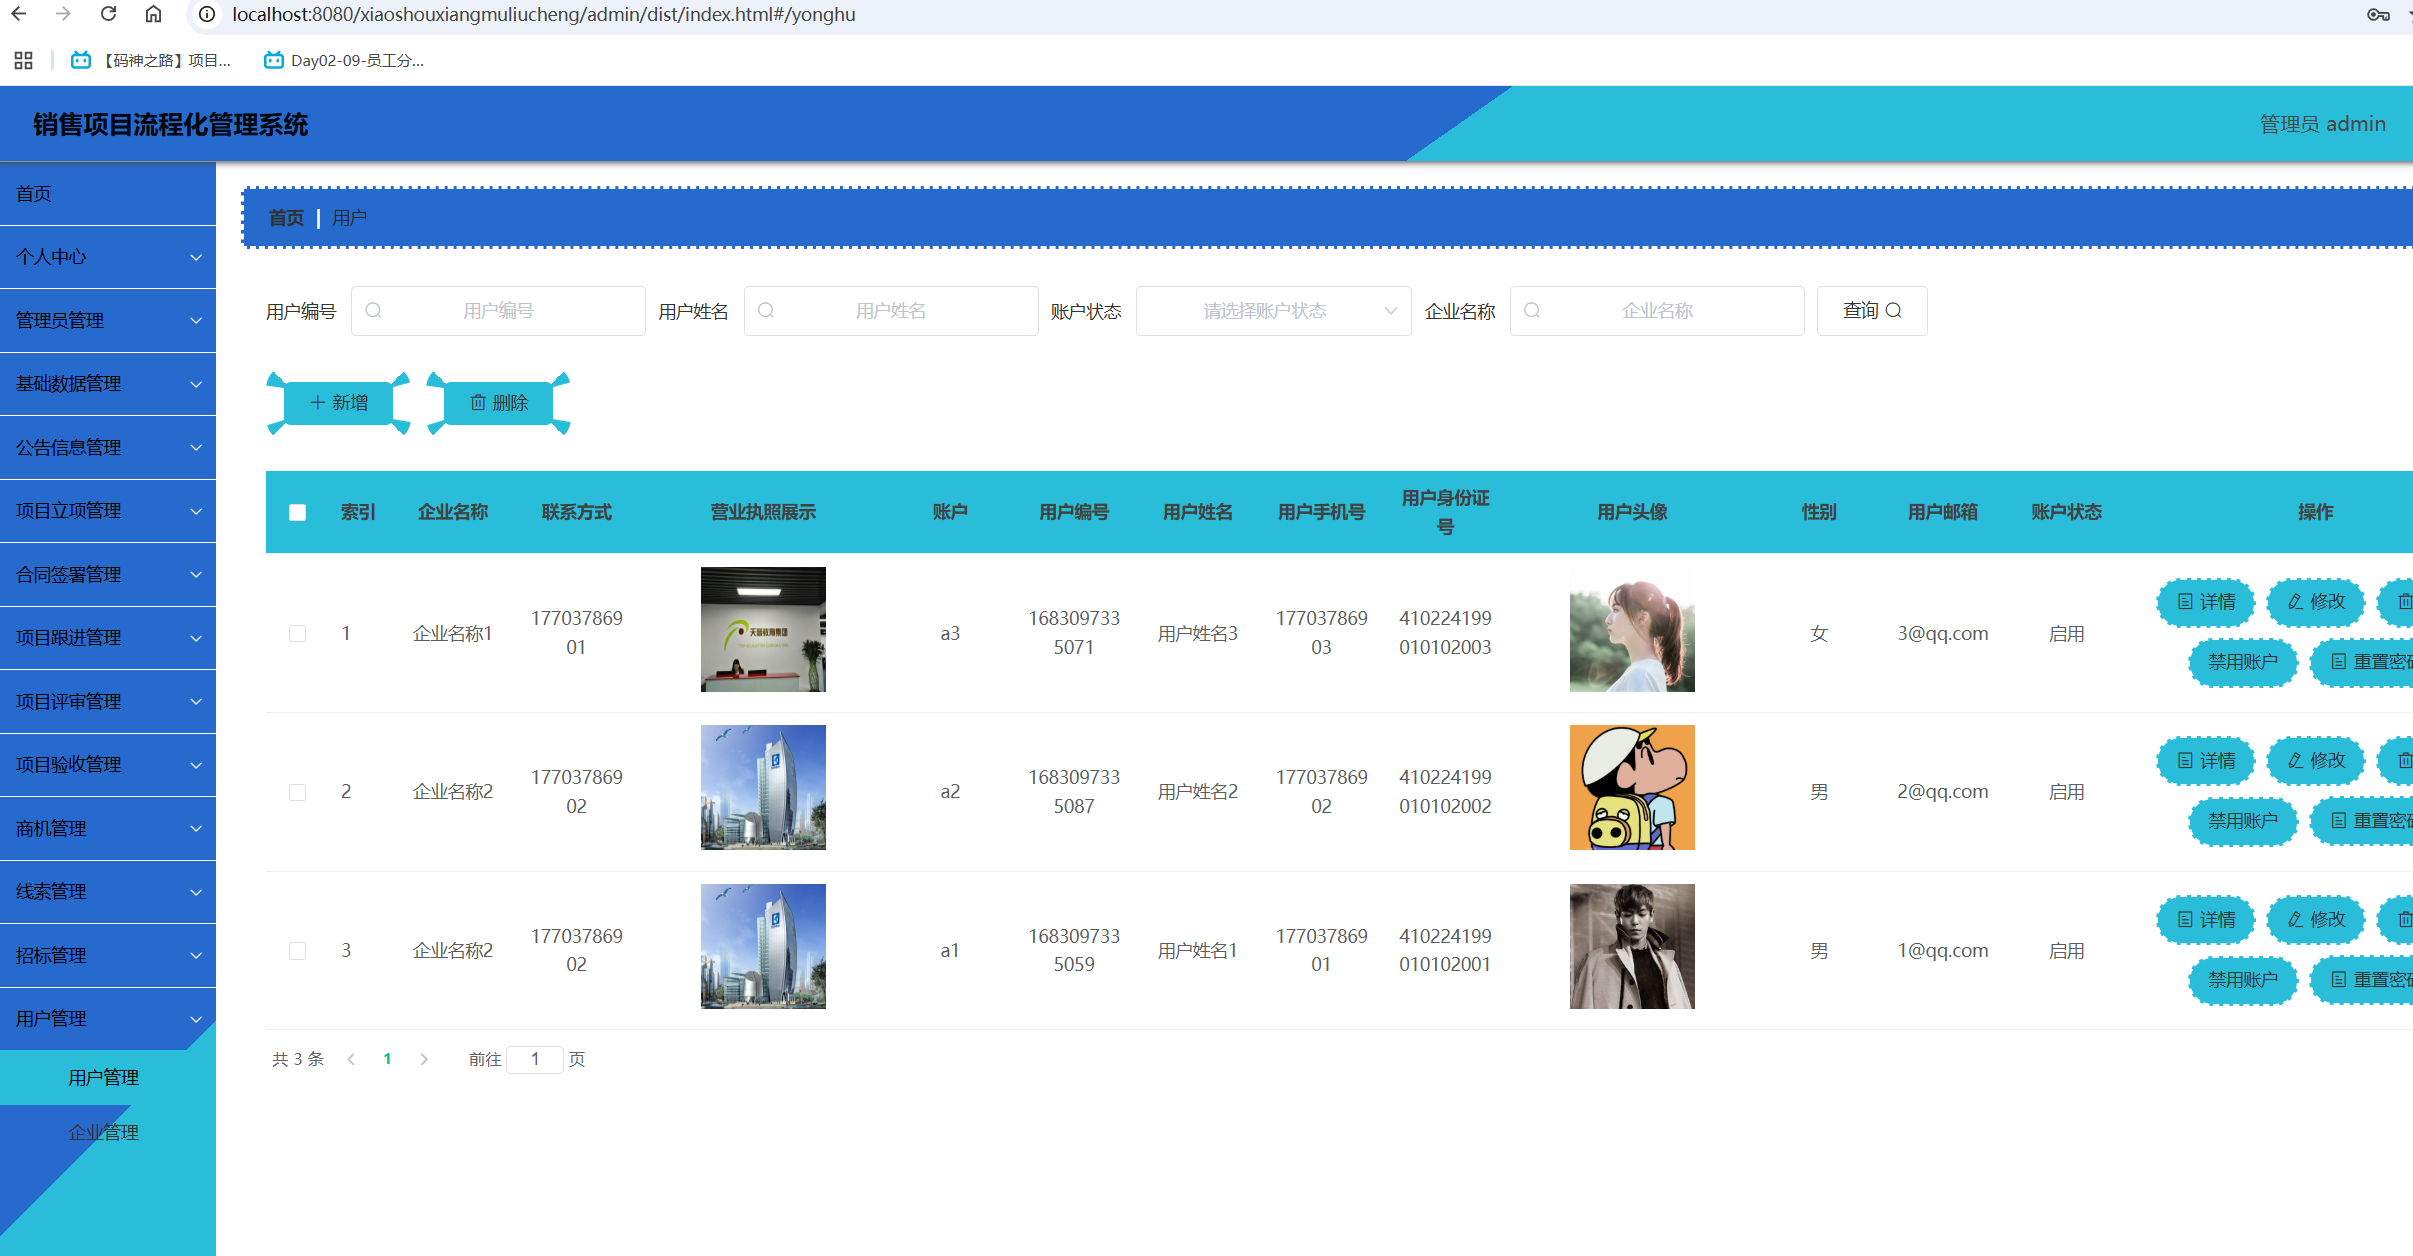Focus the 企业名称 search field
Image resolution: width=2413 pixels, height=1256 pixels.
(1657, 311)
